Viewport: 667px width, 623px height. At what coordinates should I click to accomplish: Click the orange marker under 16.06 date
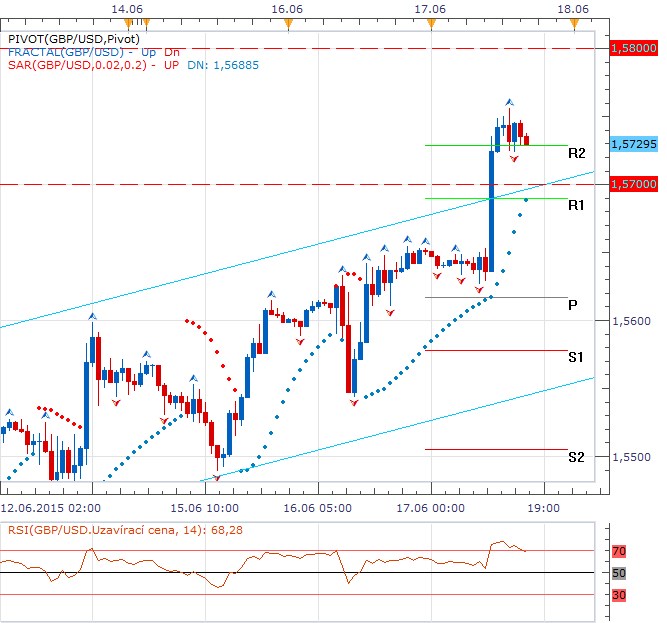pyautogui.click(x=288, y=24)
